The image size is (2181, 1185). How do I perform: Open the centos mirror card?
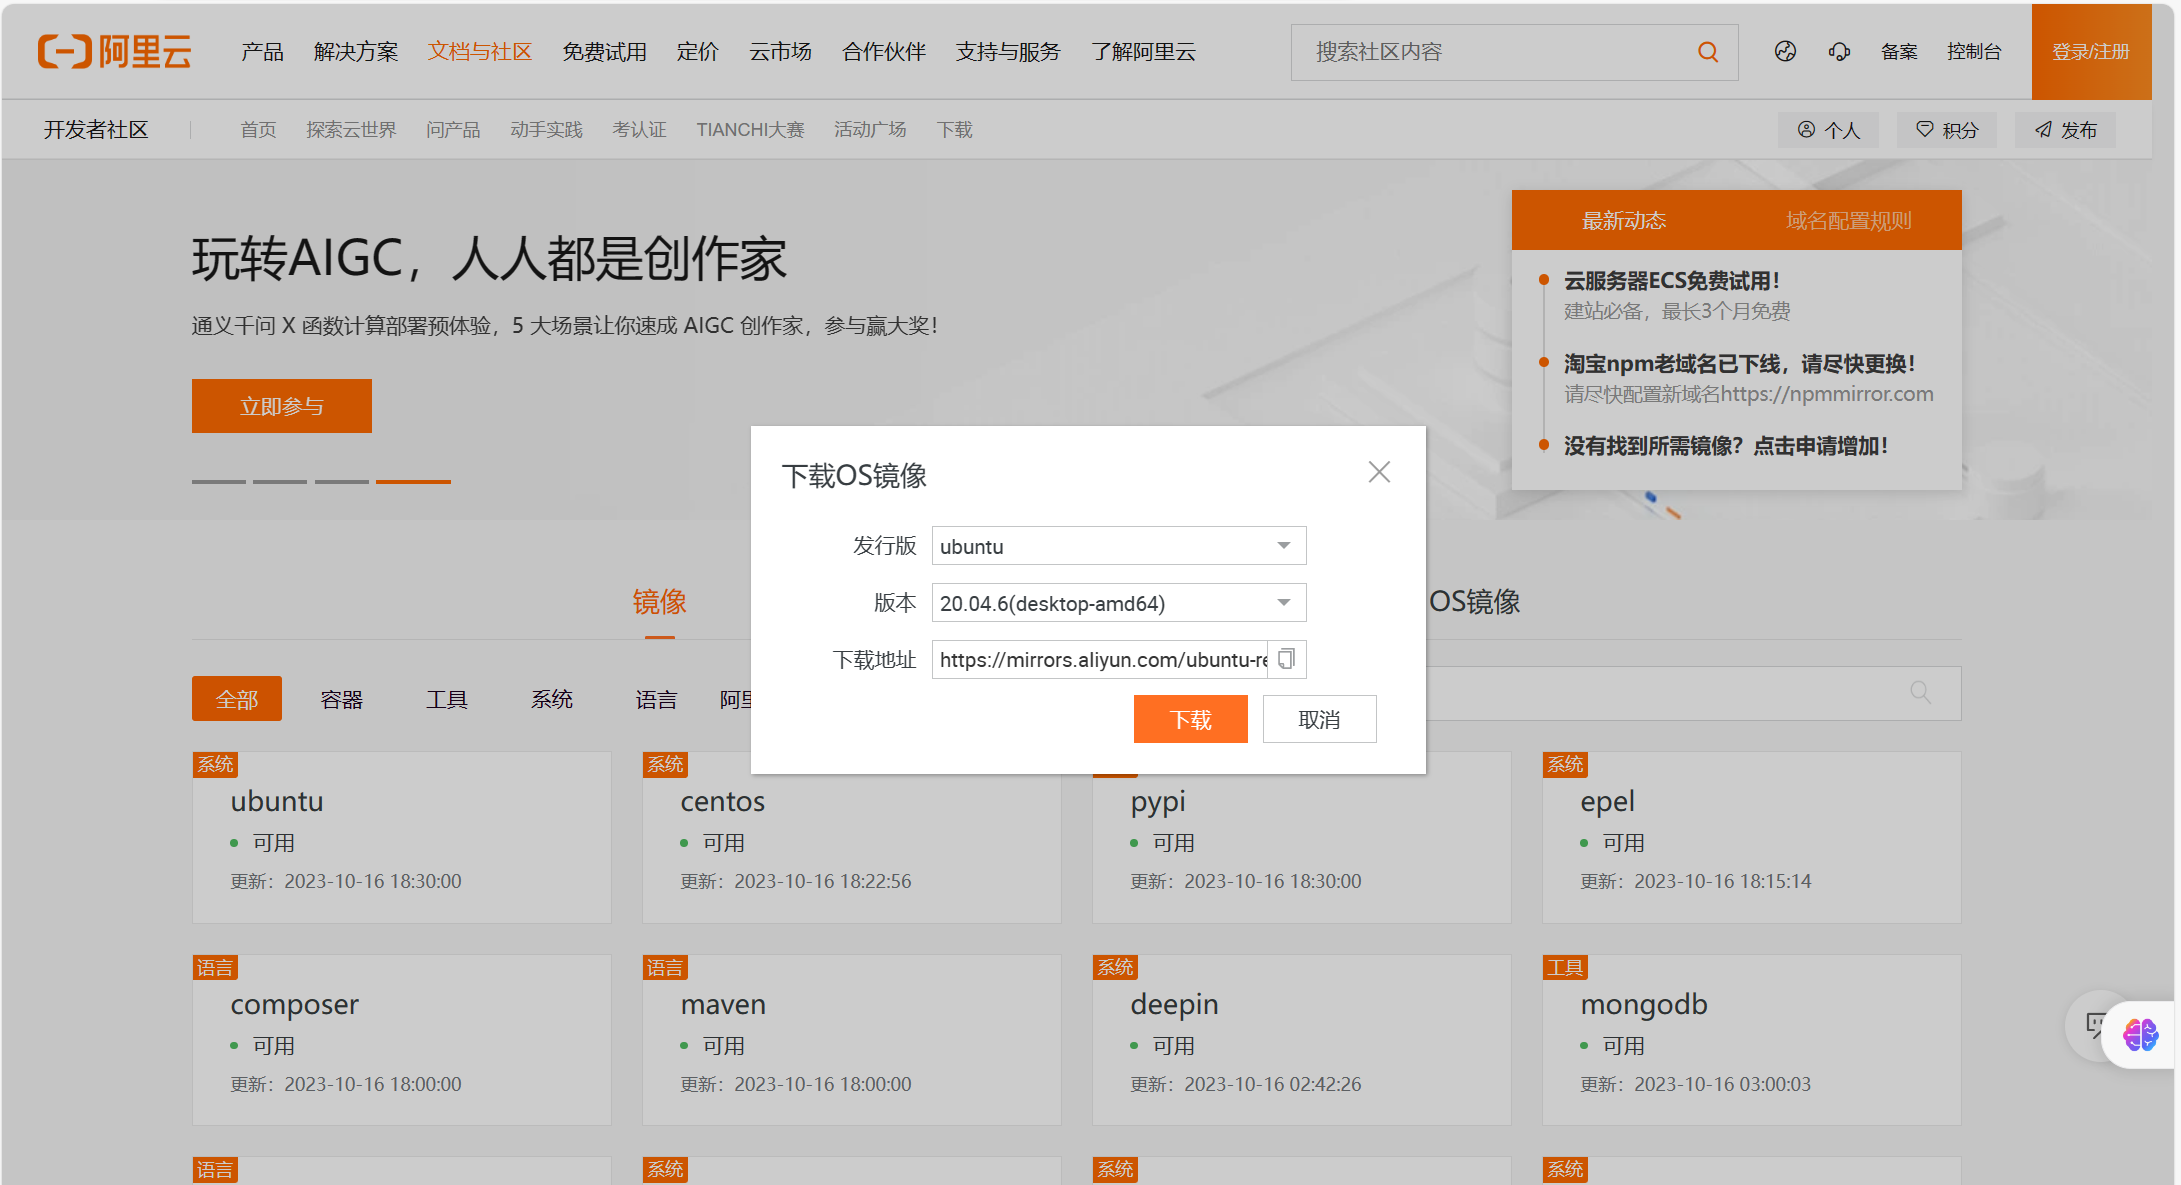851,837
